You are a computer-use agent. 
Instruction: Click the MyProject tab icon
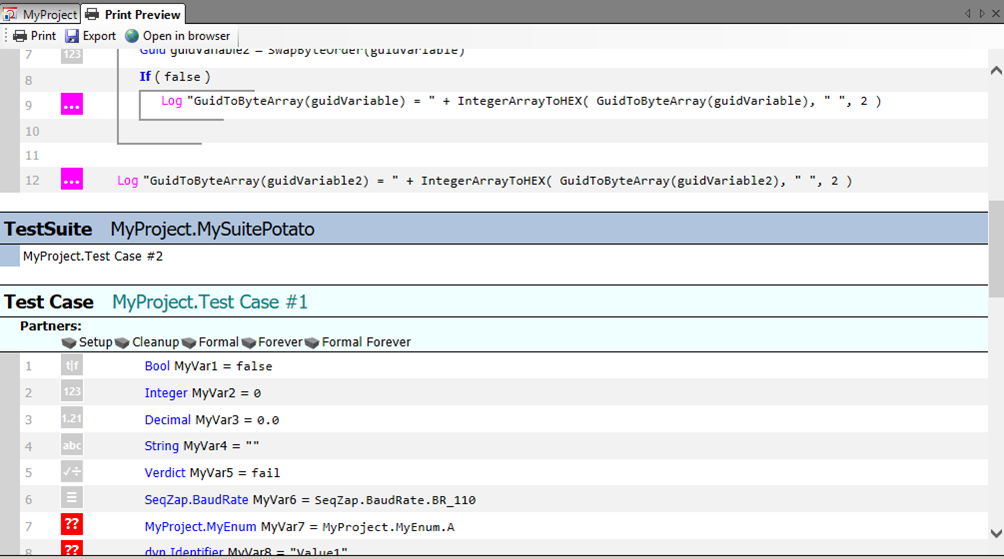(10, 14)
